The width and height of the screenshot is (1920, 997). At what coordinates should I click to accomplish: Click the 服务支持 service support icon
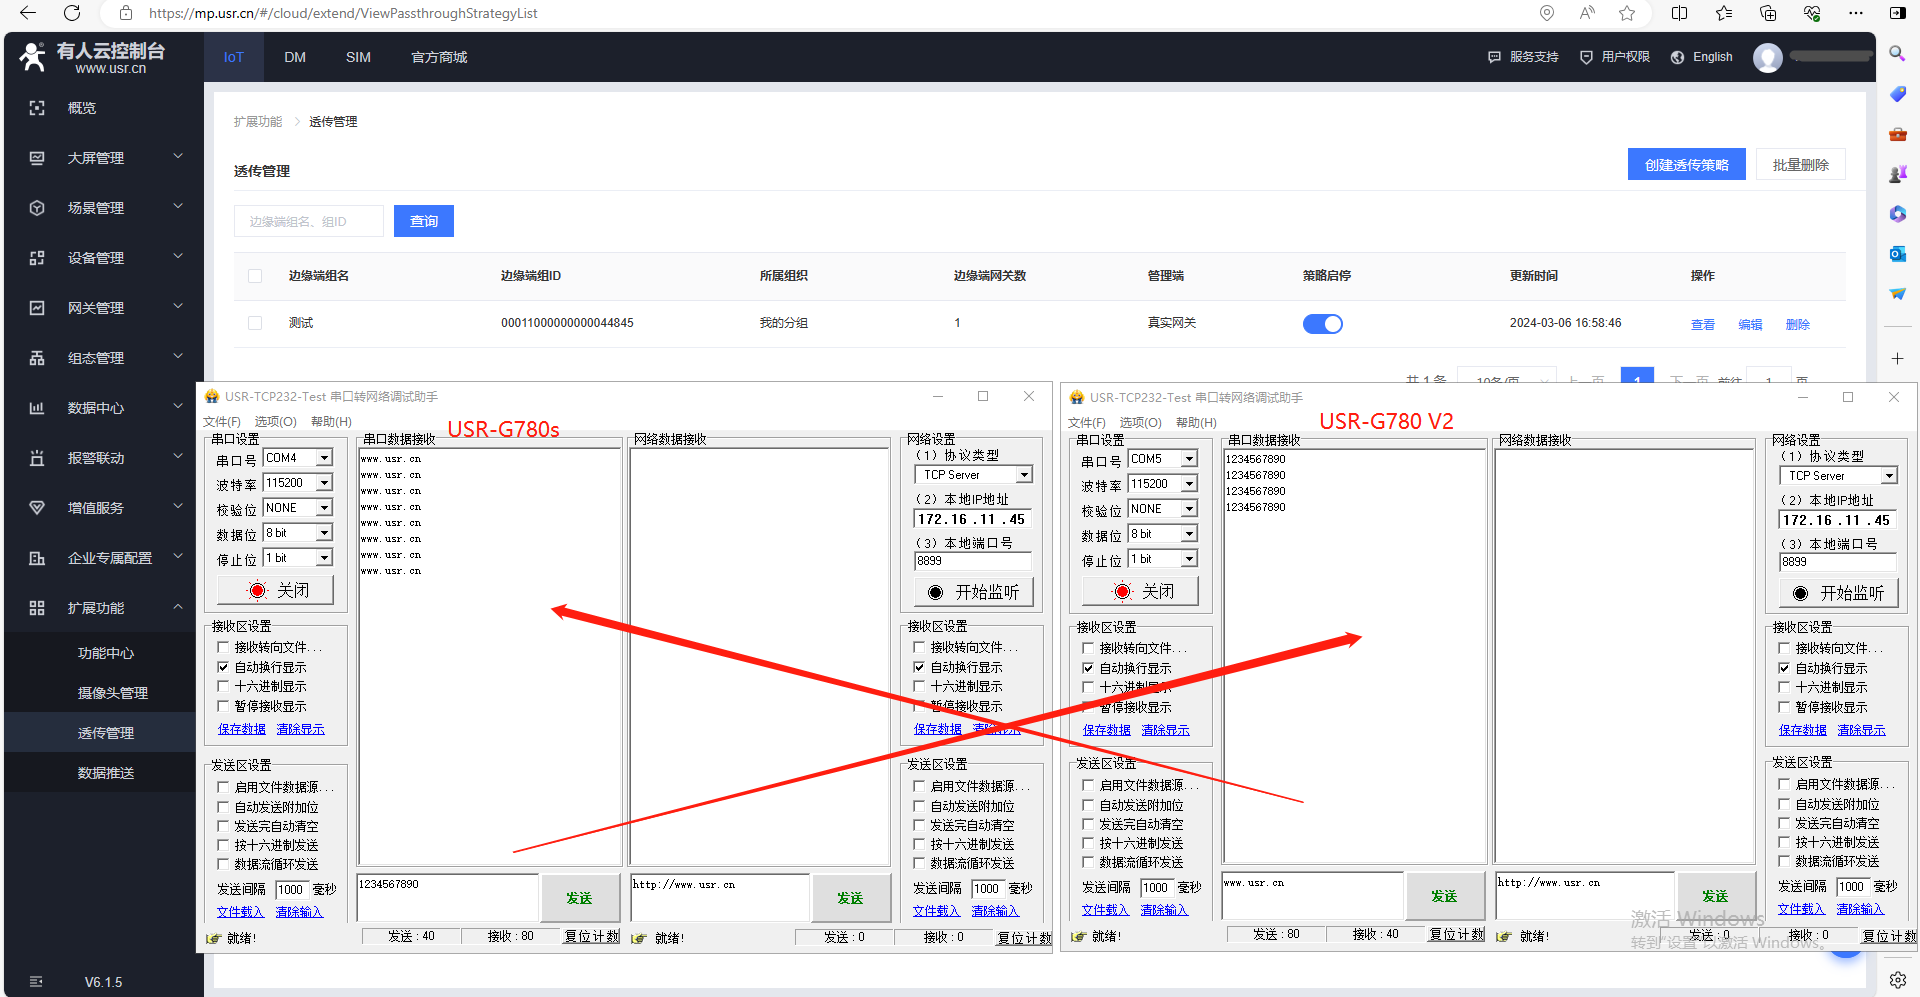[1494, 57]
